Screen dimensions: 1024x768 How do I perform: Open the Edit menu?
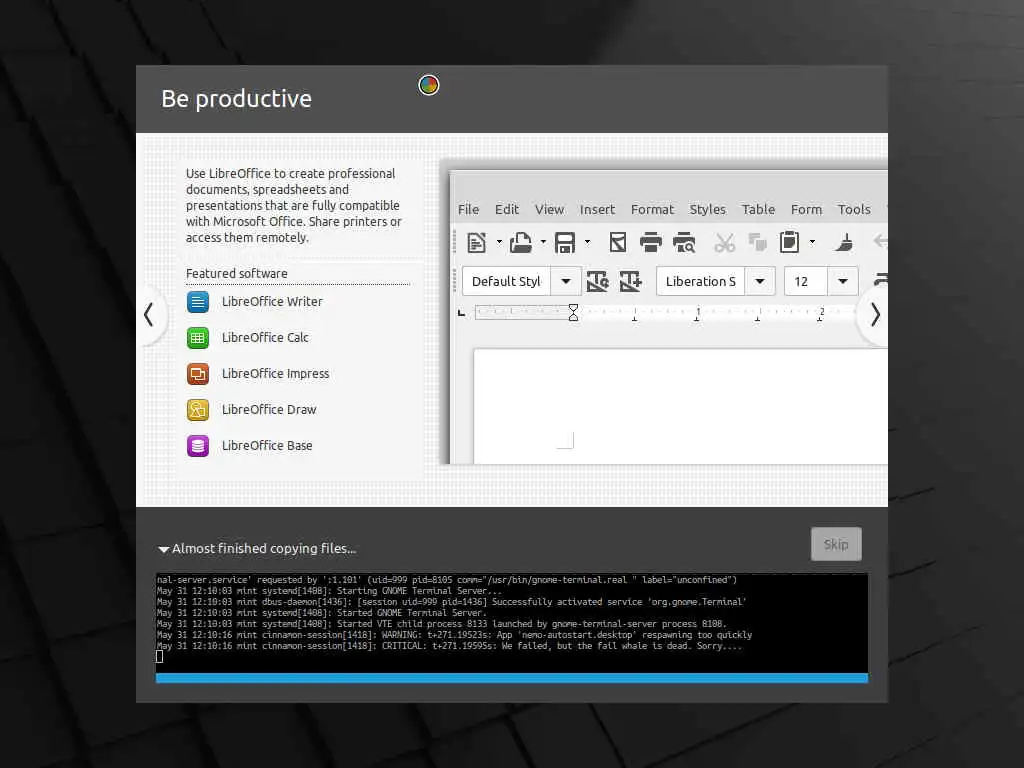pos(507,210)
